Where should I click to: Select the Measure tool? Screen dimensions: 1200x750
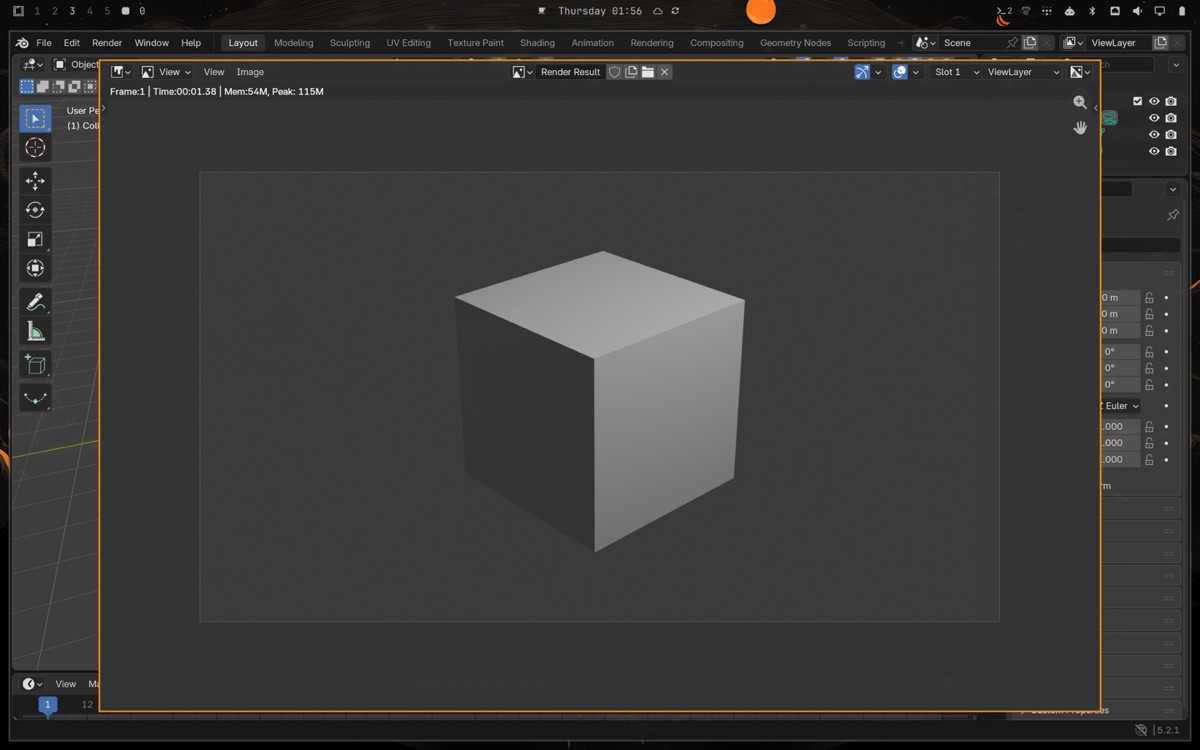tap(35, 331)
